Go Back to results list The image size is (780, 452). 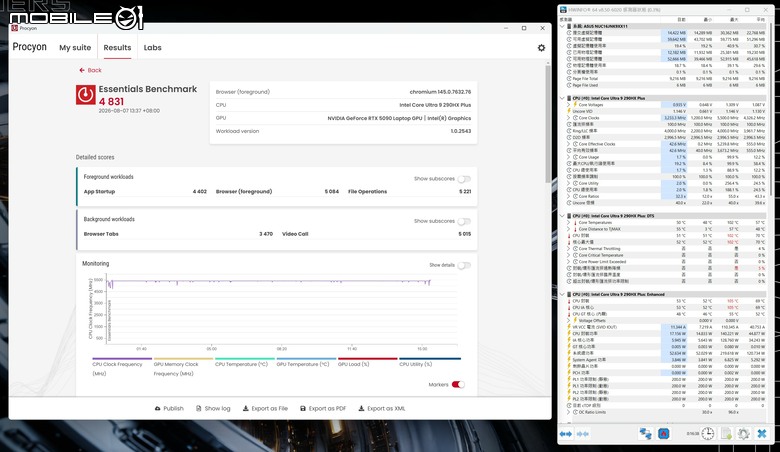tap(90, 71)
